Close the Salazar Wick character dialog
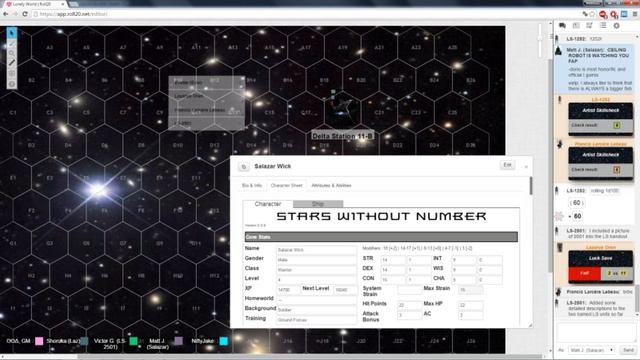640x360 pixels. click(526, 167)
